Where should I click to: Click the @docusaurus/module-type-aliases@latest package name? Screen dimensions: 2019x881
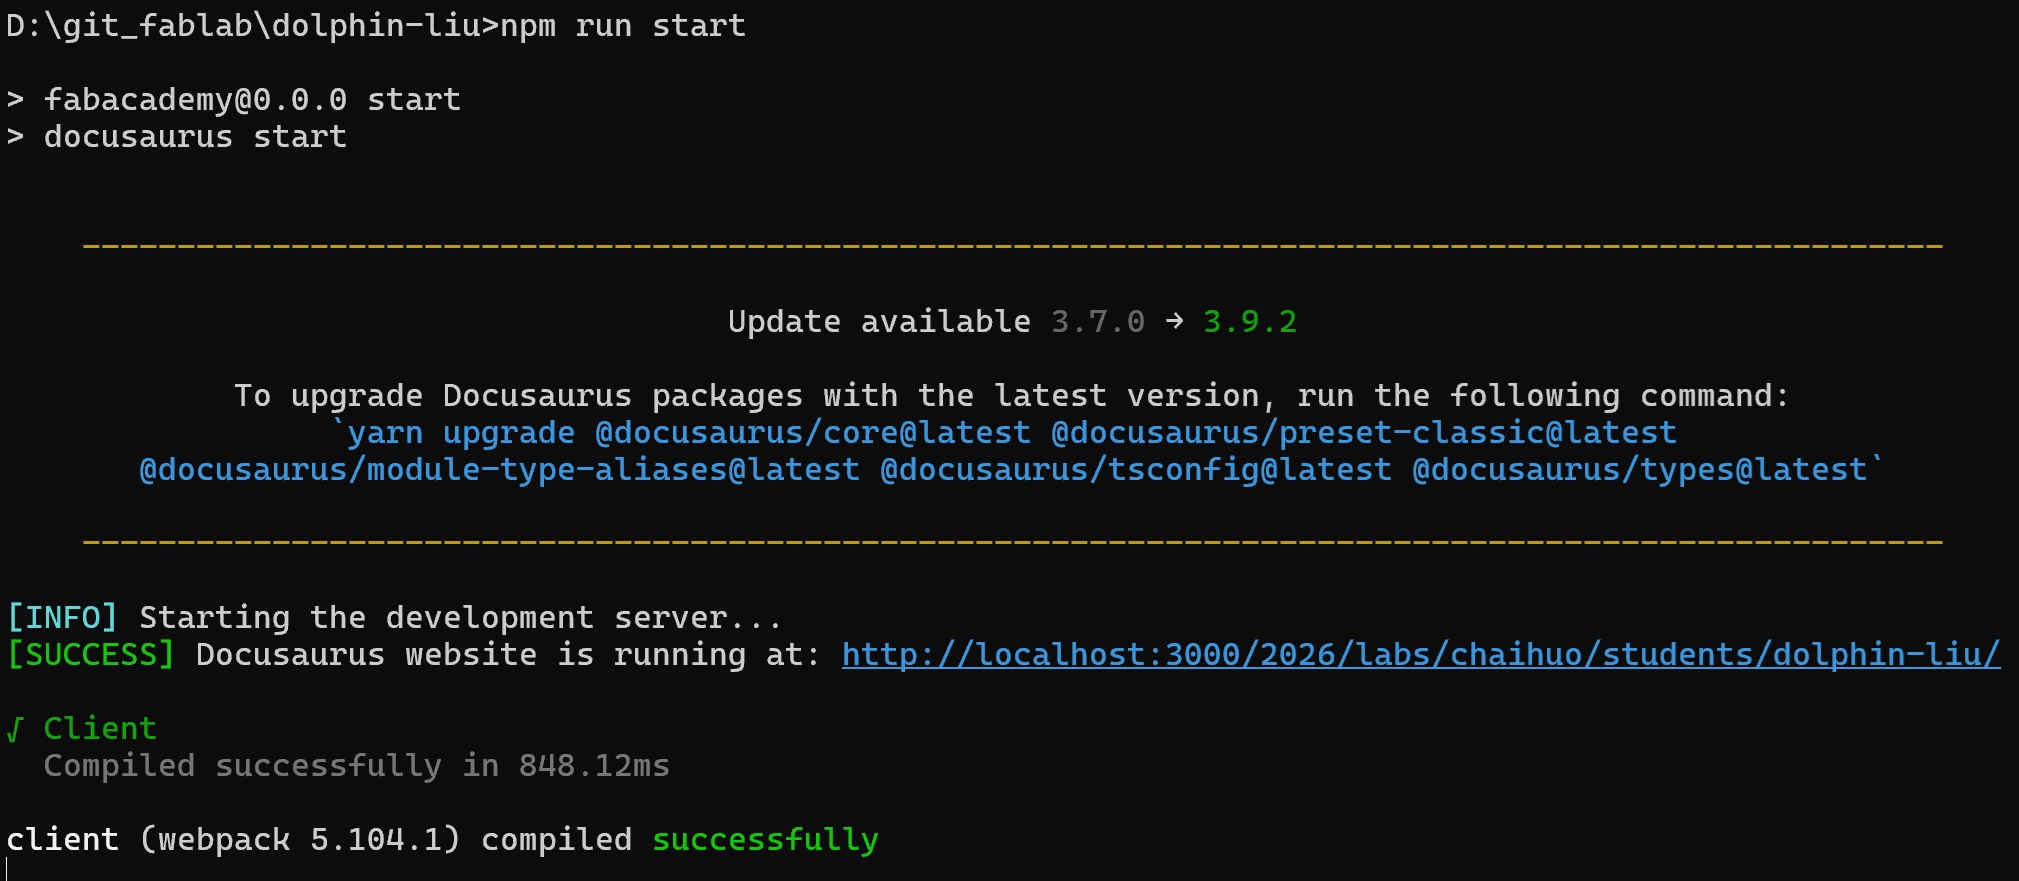pyautogui.click(x=499, y=470)
